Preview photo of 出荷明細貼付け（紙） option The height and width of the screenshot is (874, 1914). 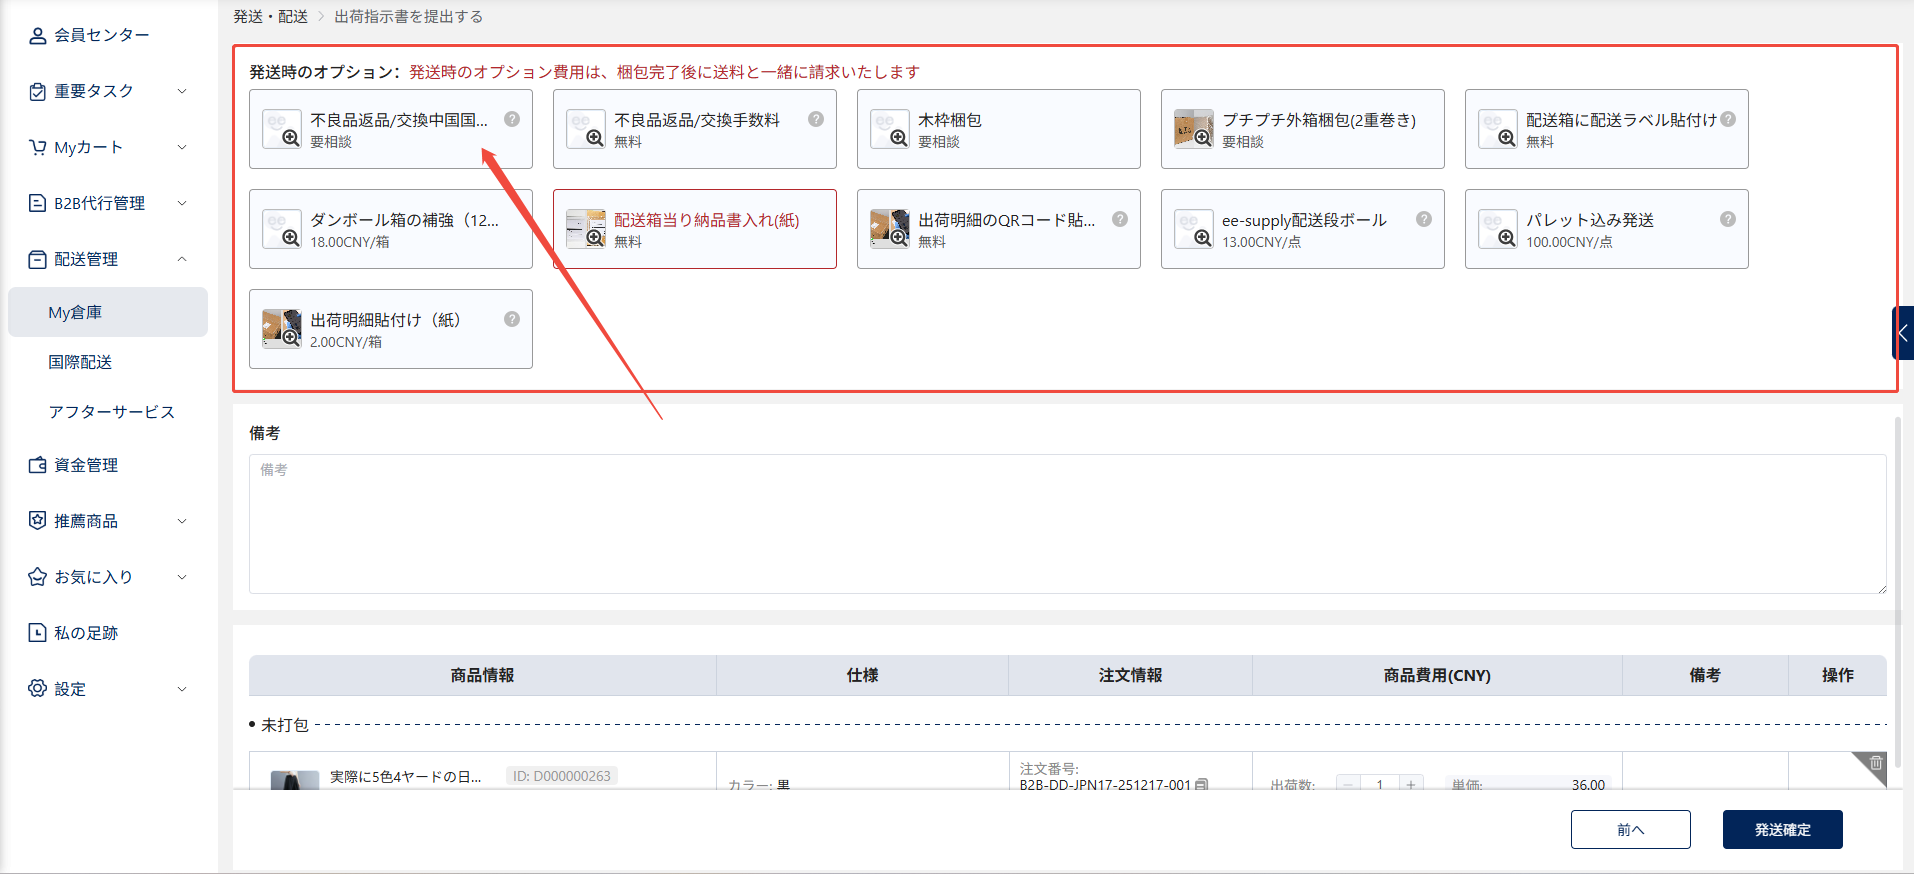point(281,329)
